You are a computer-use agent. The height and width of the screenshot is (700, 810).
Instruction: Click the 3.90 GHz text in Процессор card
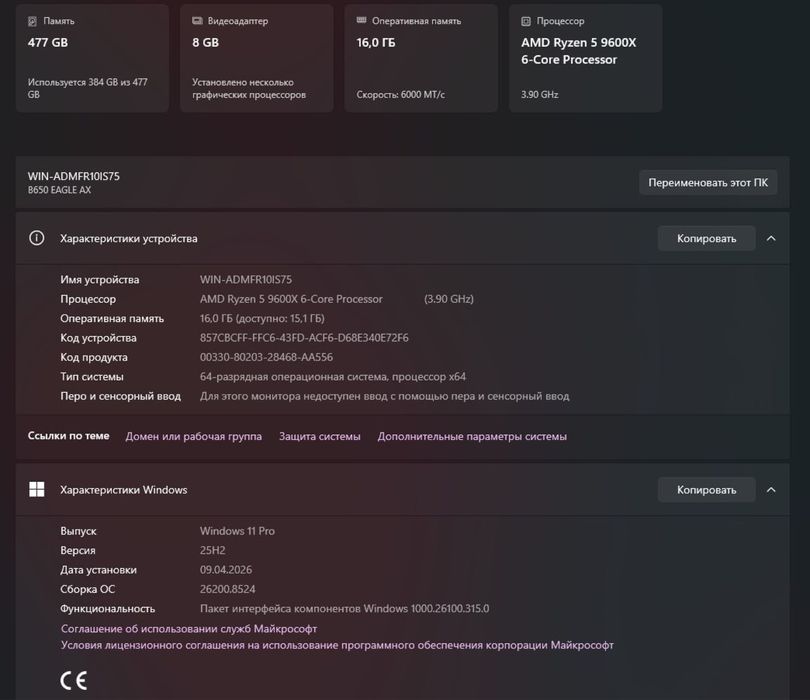point(539,95)
